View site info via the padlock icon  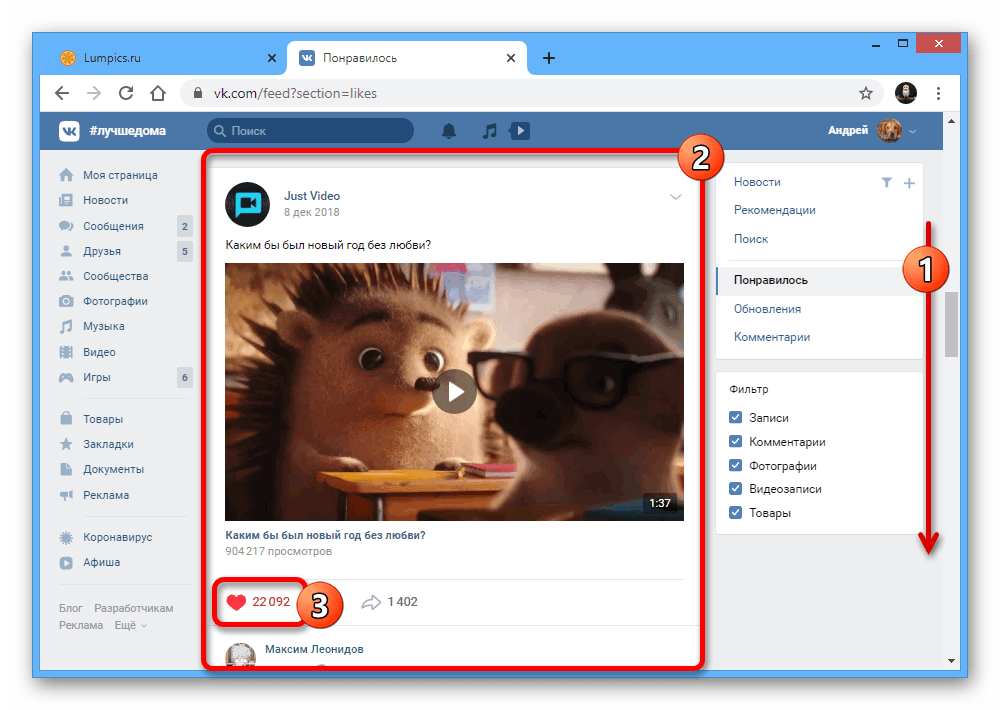point(198,93)
